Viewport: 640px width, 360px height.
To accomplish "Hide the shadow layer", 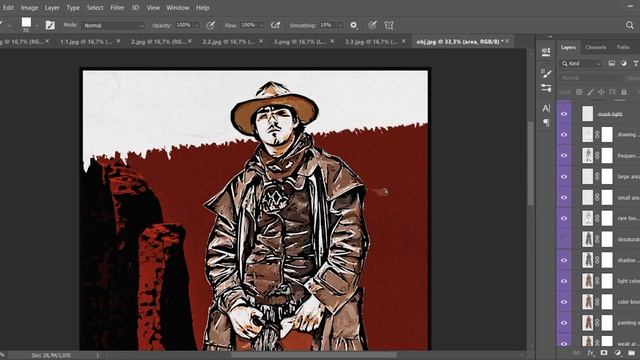I will click(x=564, y=260).
